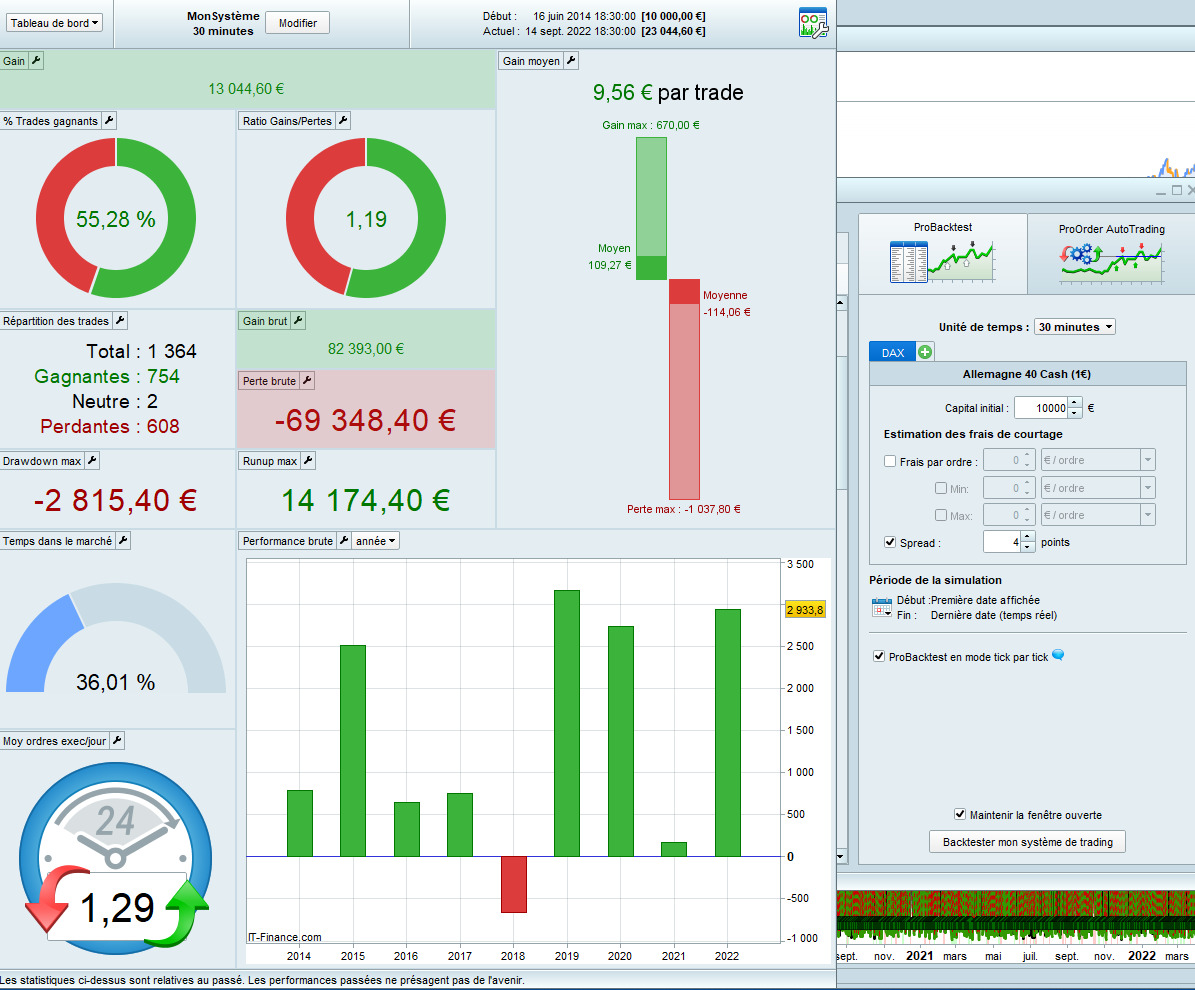
Task: Click the 13 044,60 € gain value
Action: [246, 88]
